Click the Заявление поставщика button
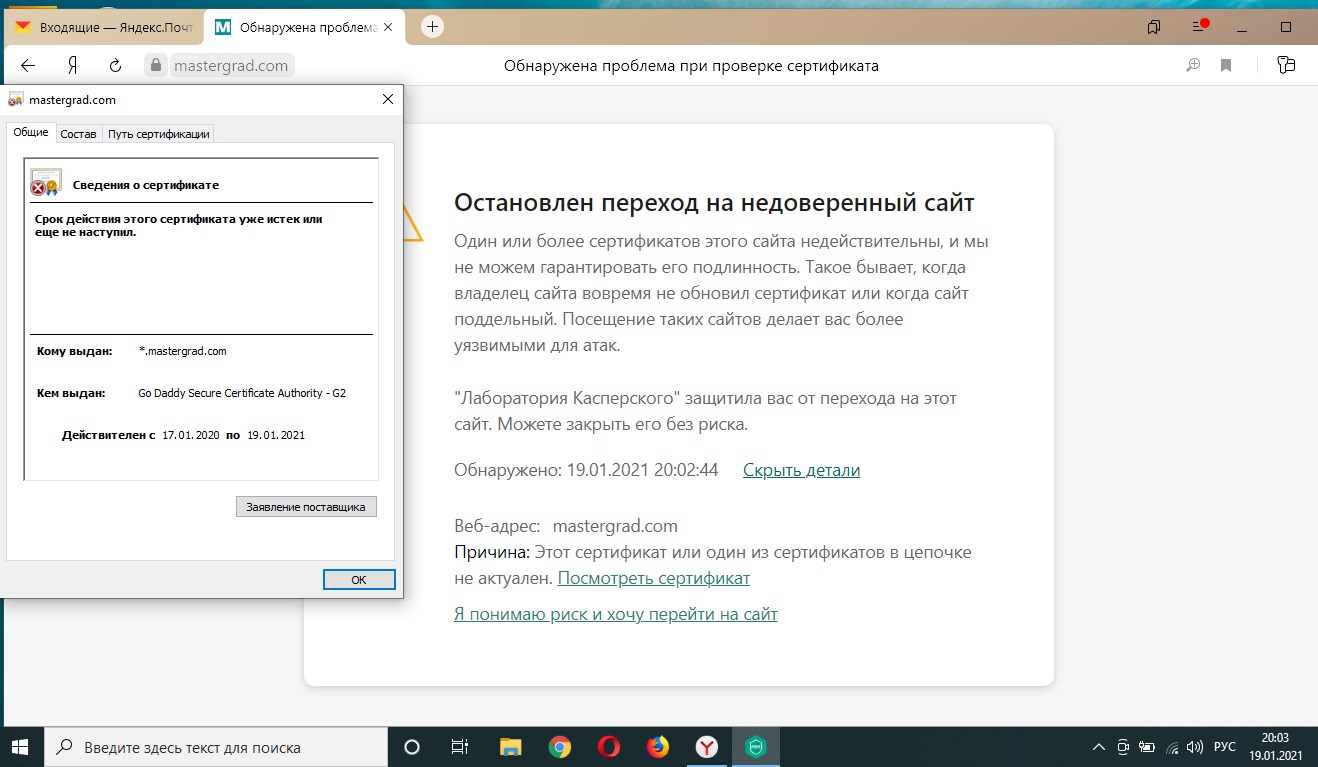The height and width of the screenshot is (767, 1318). [306, 507]
